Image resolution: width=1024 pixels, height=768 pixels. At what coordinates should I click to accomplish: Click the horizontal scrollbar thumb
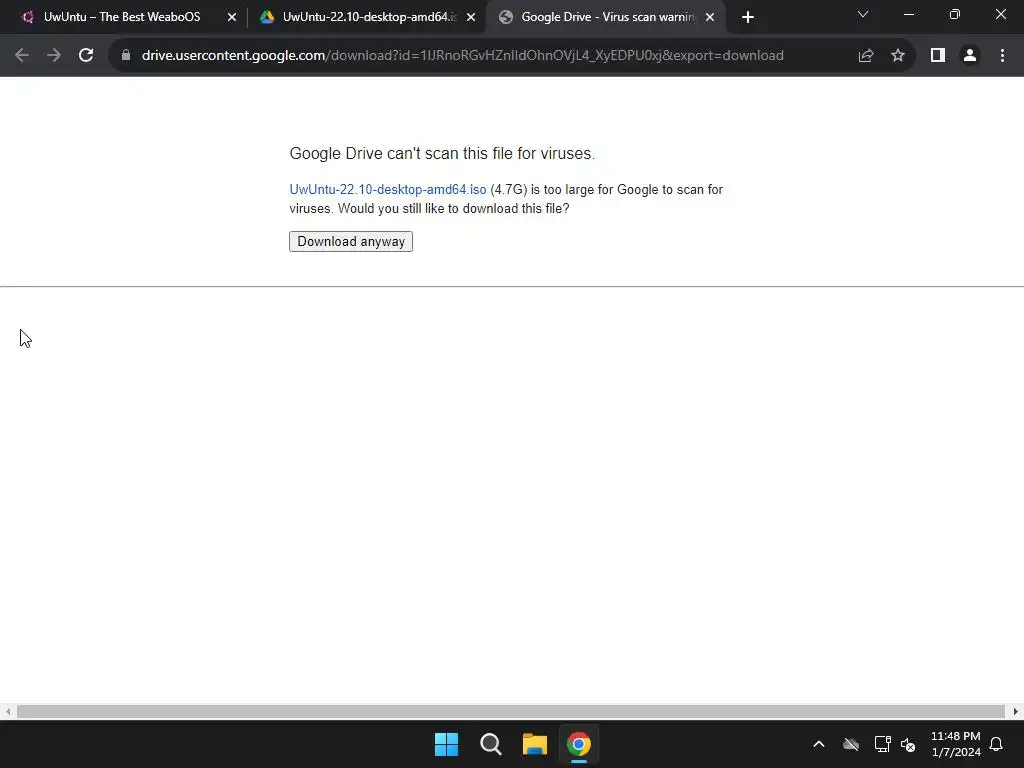coord(510,711)
